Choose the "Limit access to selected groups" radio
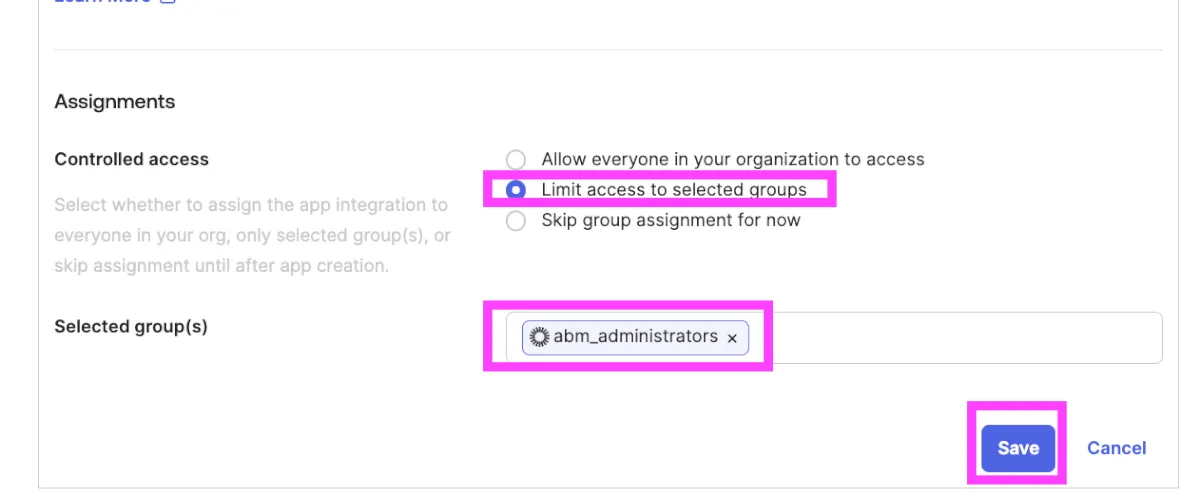Screen dimensions: 1200x498 pos(516,190)
